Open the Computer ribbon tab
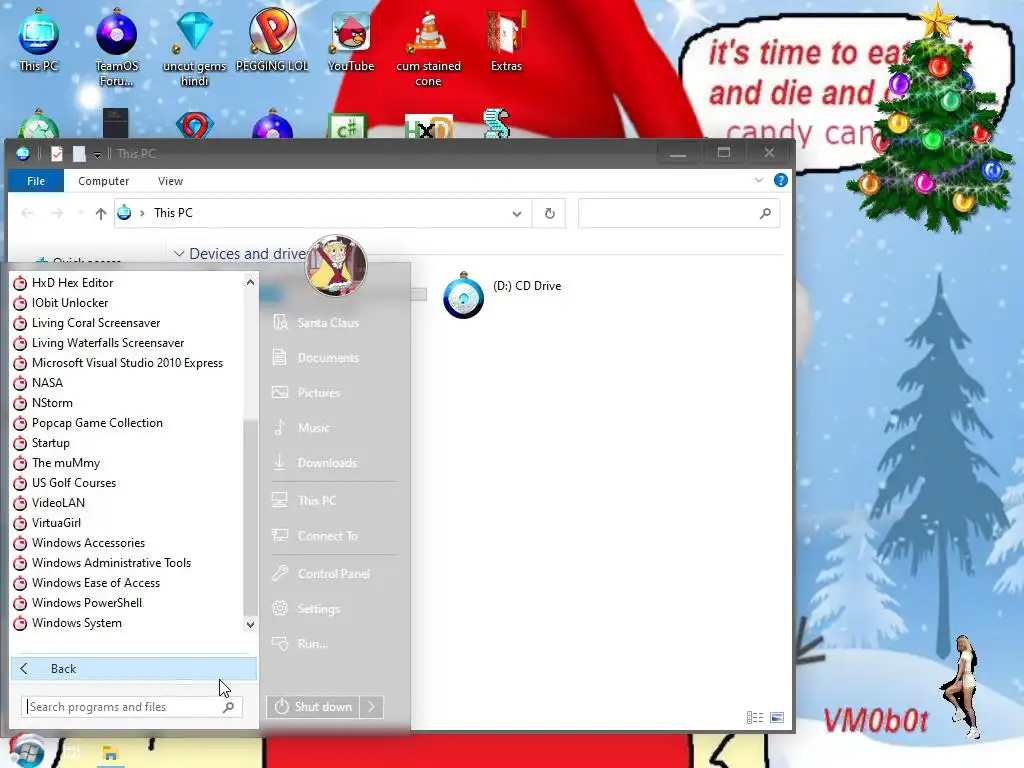 (x=103, y=181)
